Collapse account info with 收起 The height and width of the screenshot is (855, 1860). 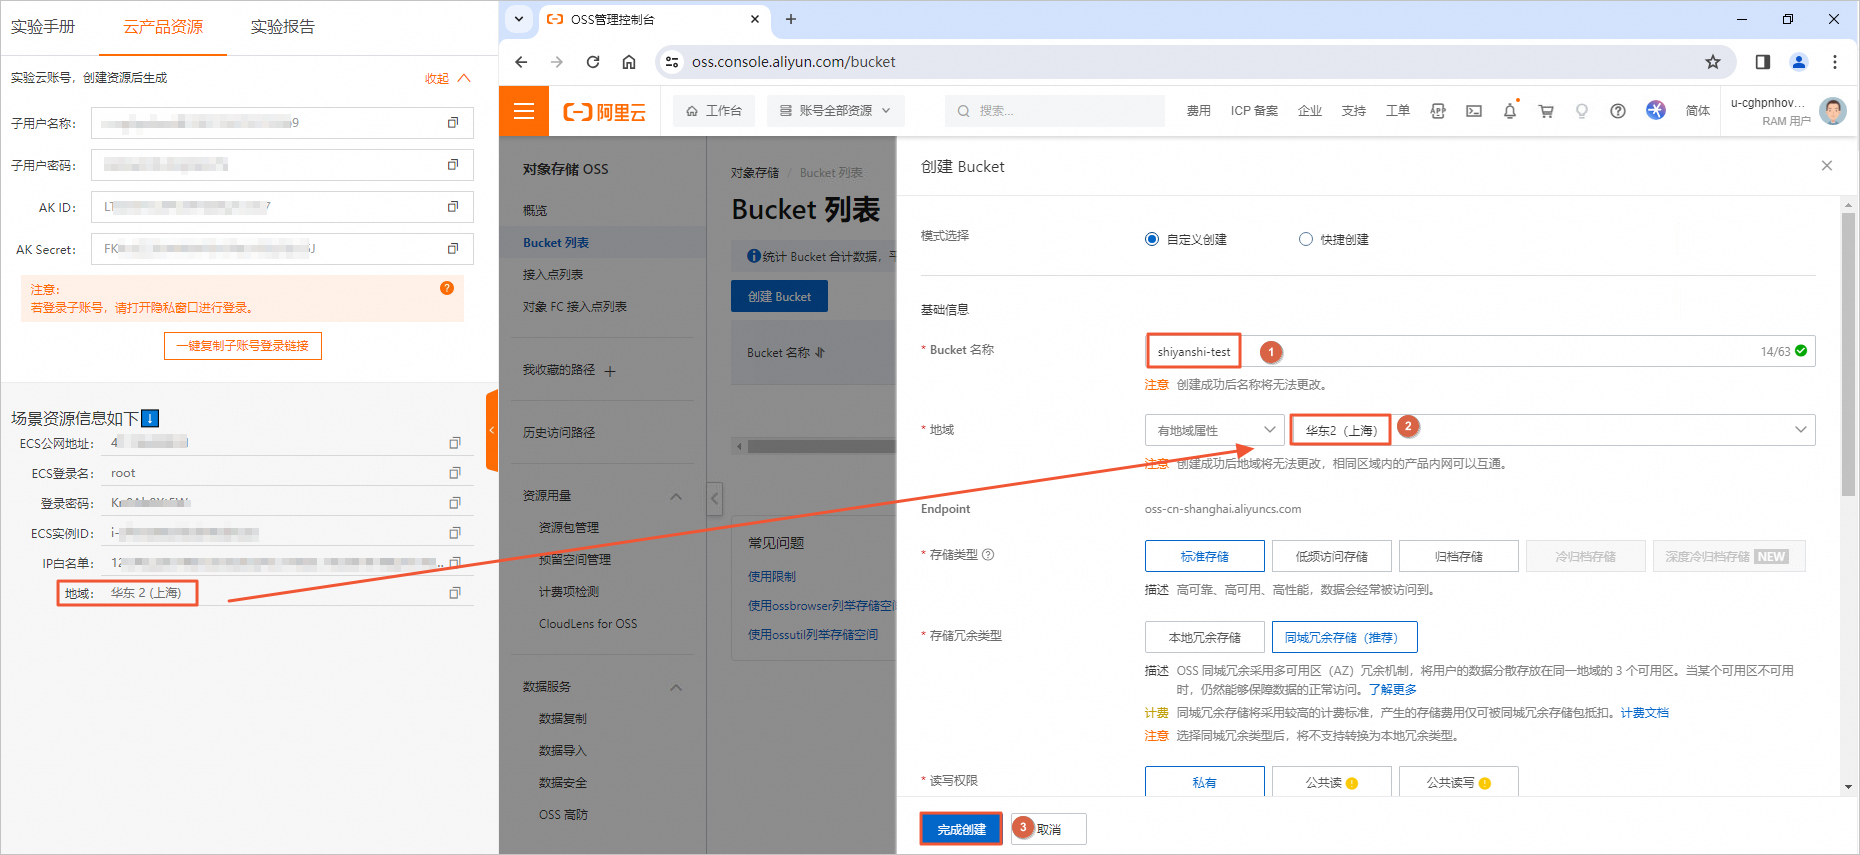click(447, 78)
